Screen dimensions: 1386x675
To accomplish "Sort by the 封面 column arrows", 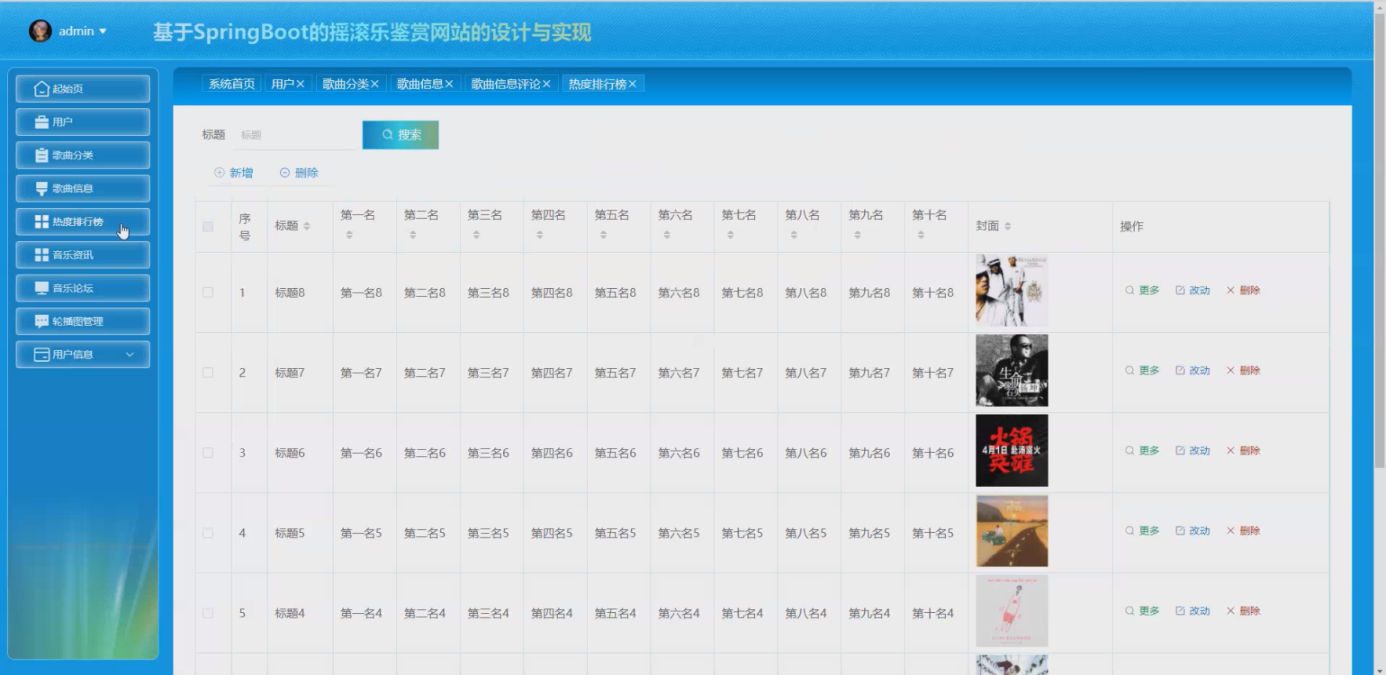I will tap(1008, 227).
